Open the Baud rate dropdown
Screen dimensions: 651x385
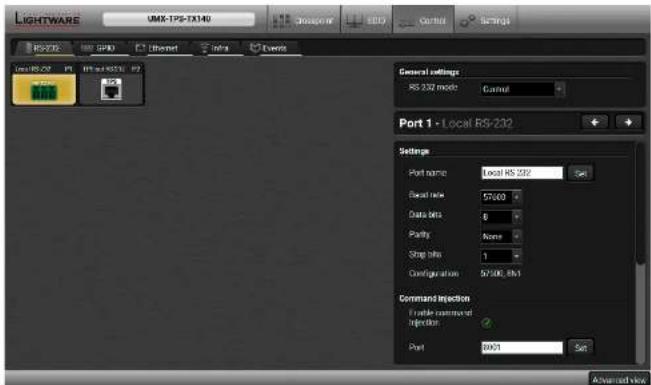pyautogui.click(x=501, y=197)
